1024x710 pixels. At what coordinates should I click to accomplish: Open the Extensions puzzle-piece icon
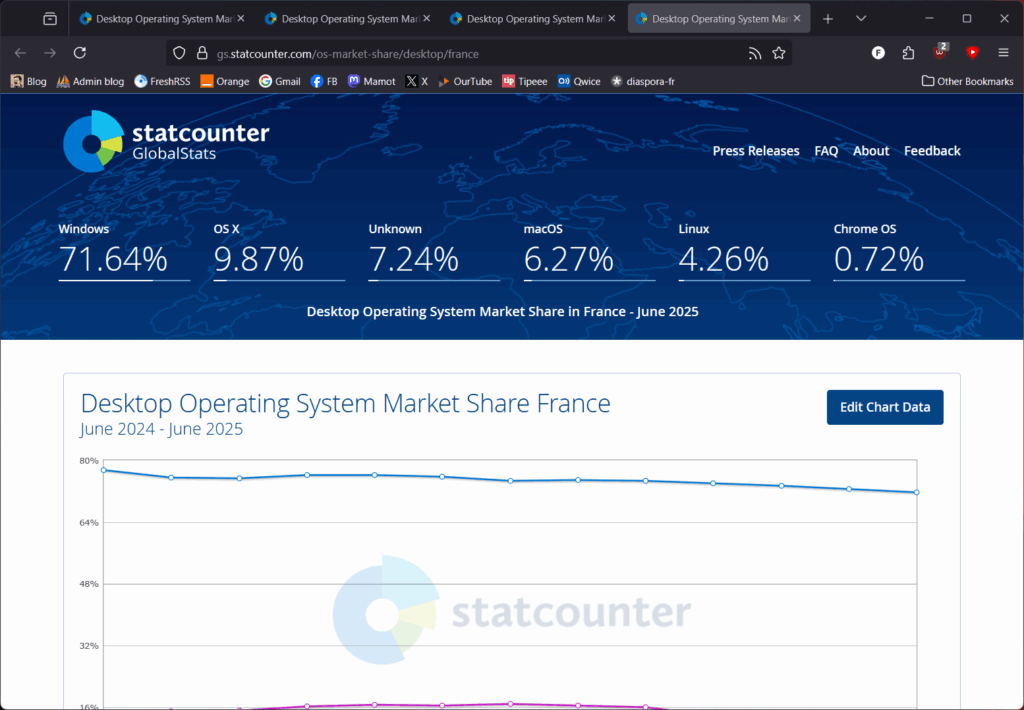[908, 53]
